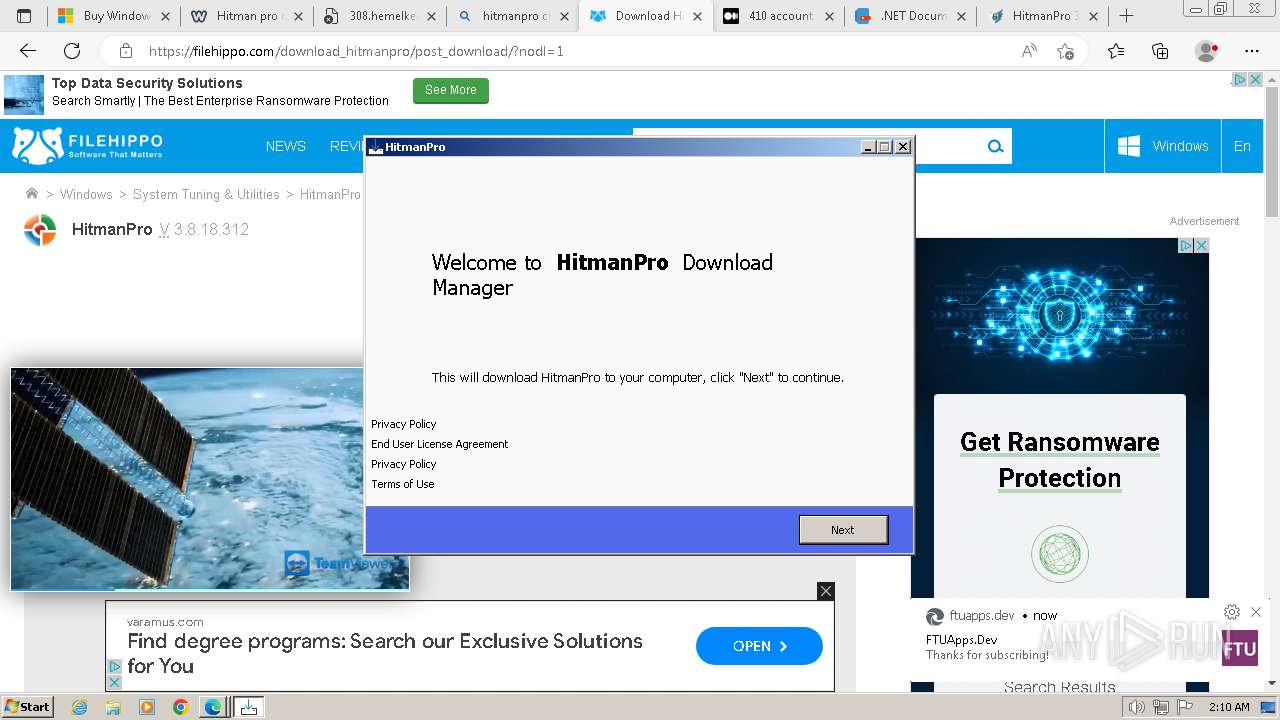Open tab actions menu icon
1280x720 pixels.
coord(24,16)
